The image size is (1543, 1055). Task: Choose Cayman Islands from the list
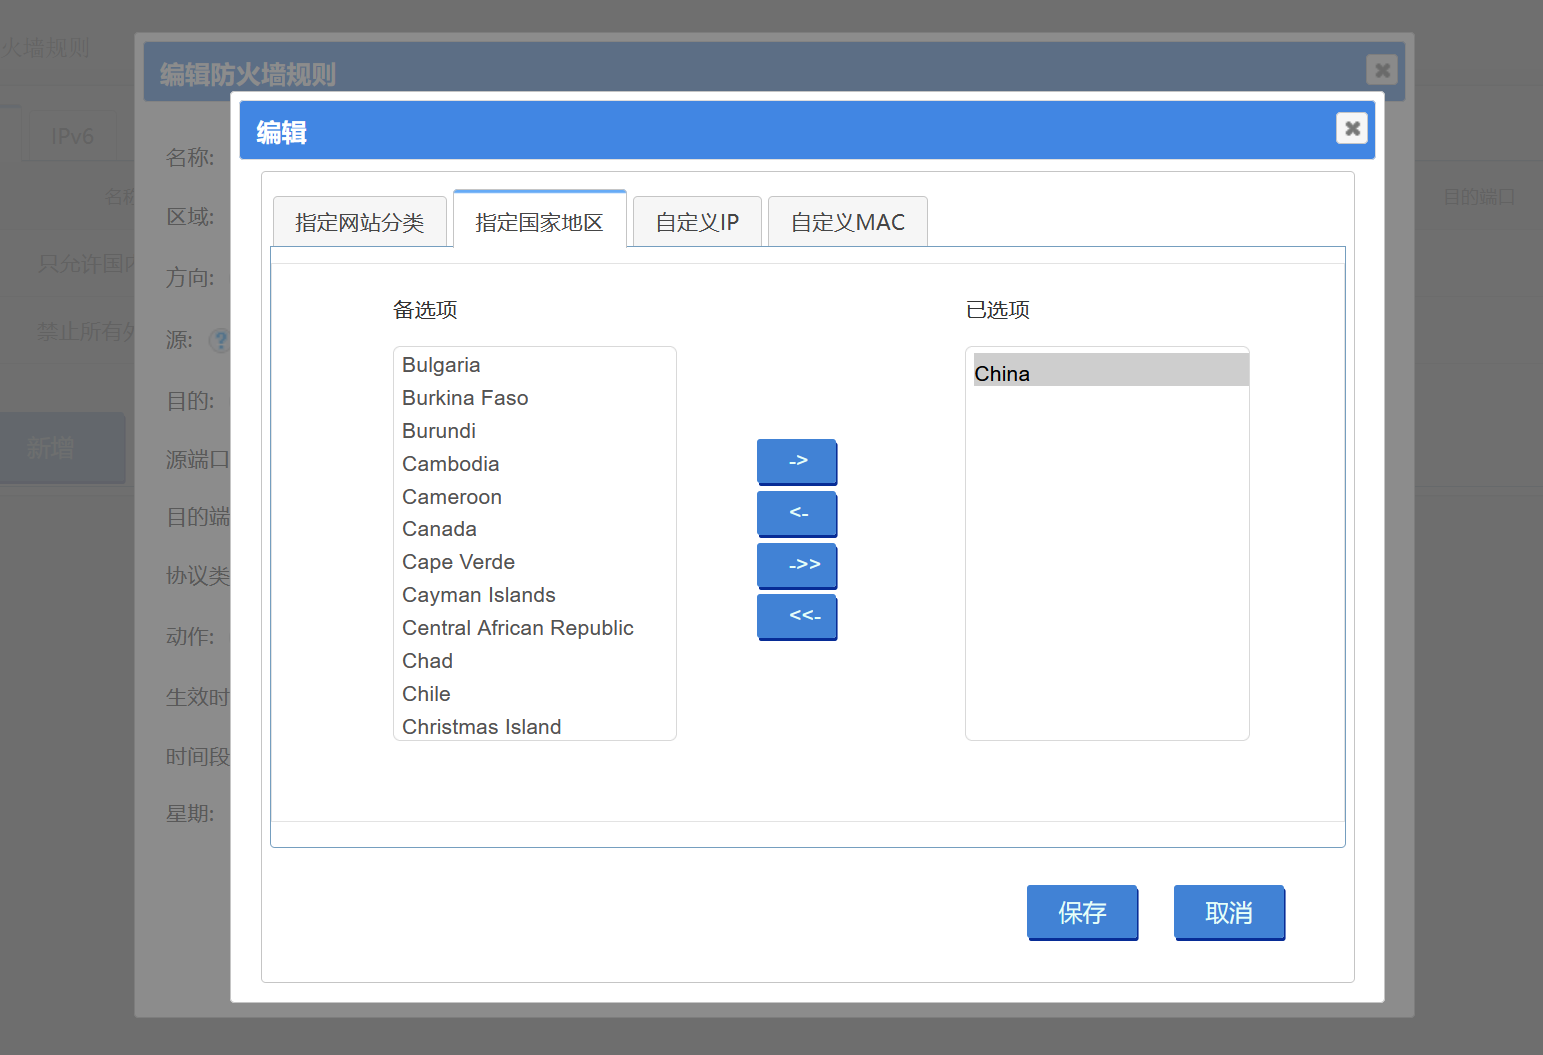click(x=478, y=595)
